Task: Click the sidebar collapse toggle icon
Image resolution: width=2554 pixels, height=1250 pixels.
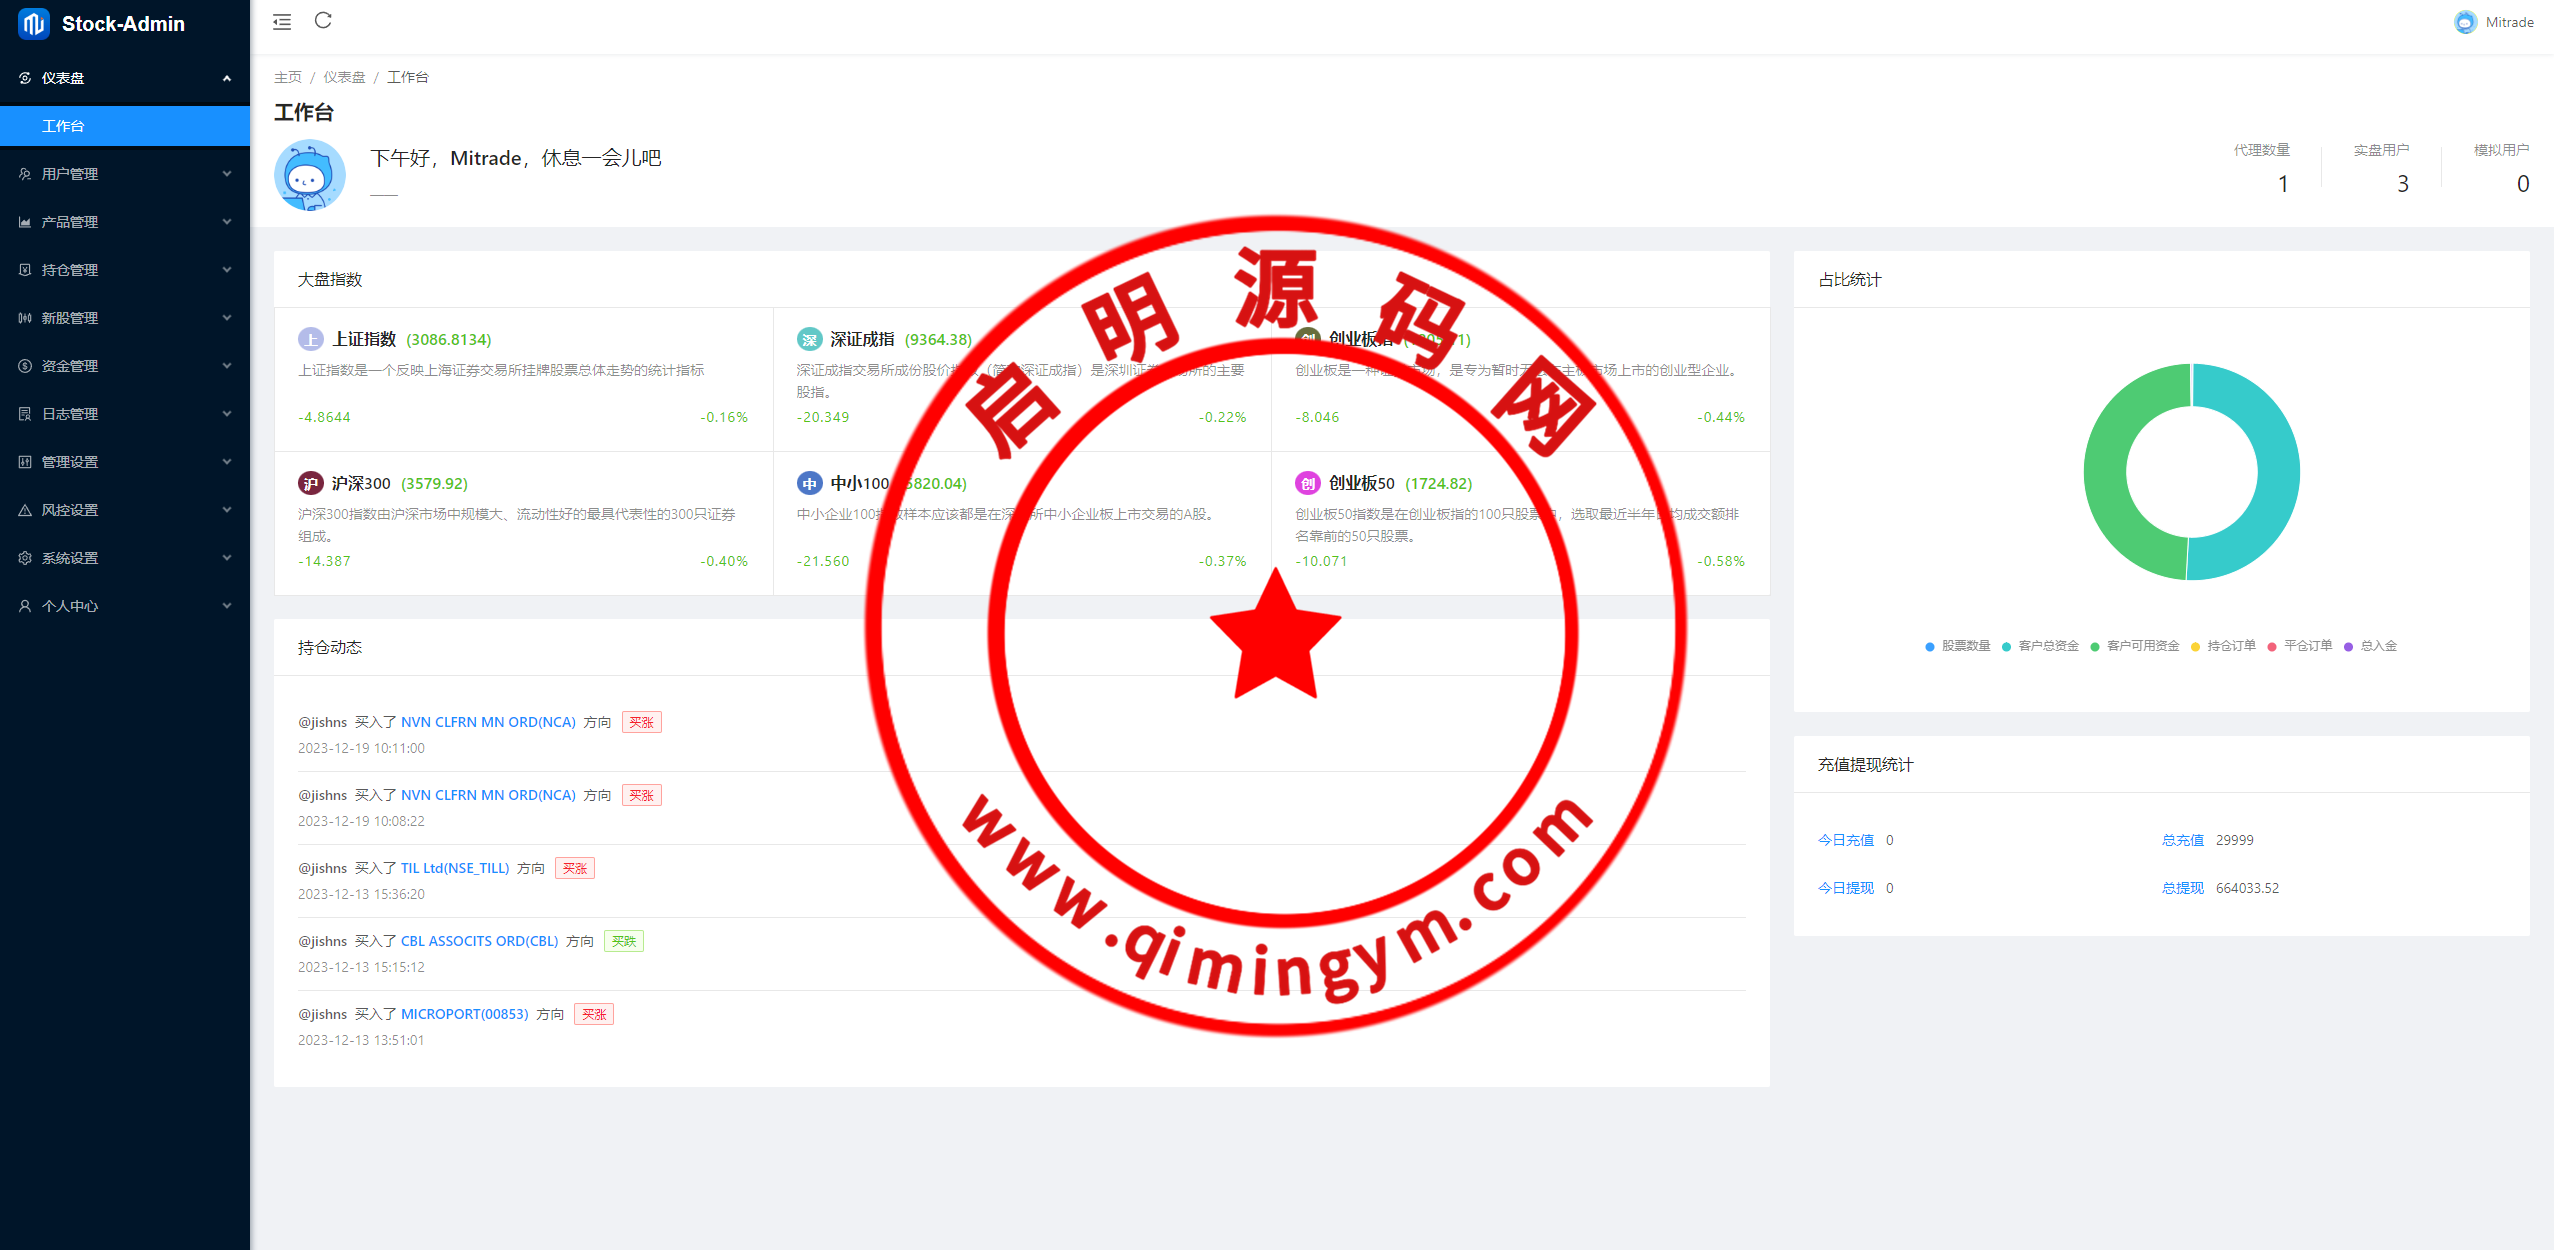Action: click(282, 22)
